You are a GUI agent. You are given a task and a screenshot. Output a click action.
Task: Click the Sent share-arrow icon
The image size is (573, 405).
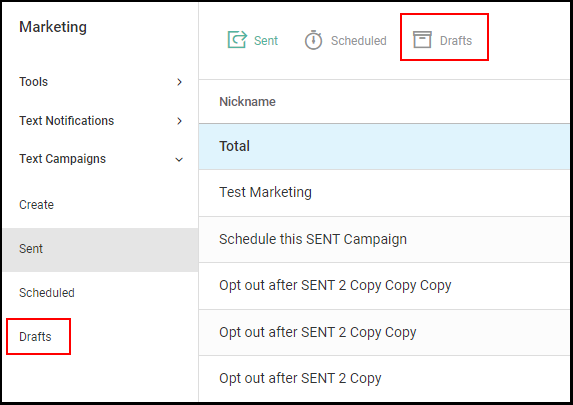(237, 39)
